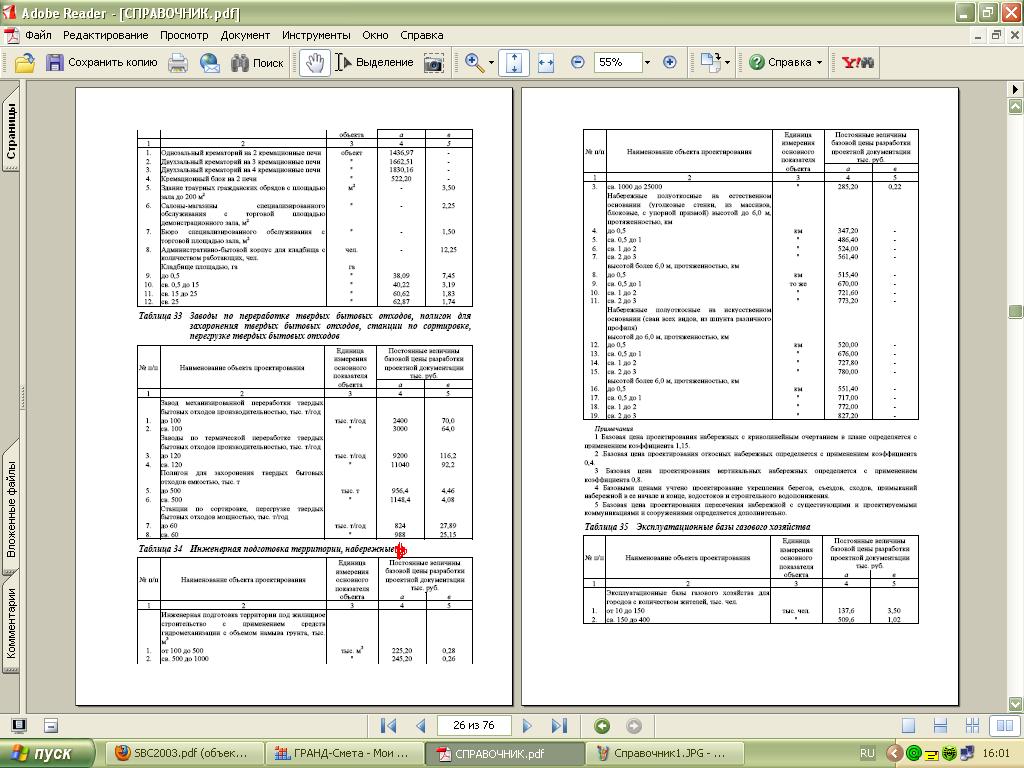Image resolution: width=1024 pixels, height=768 pixels.
Task: Click the page number field 26 из 76
Action: pos(473,726)
